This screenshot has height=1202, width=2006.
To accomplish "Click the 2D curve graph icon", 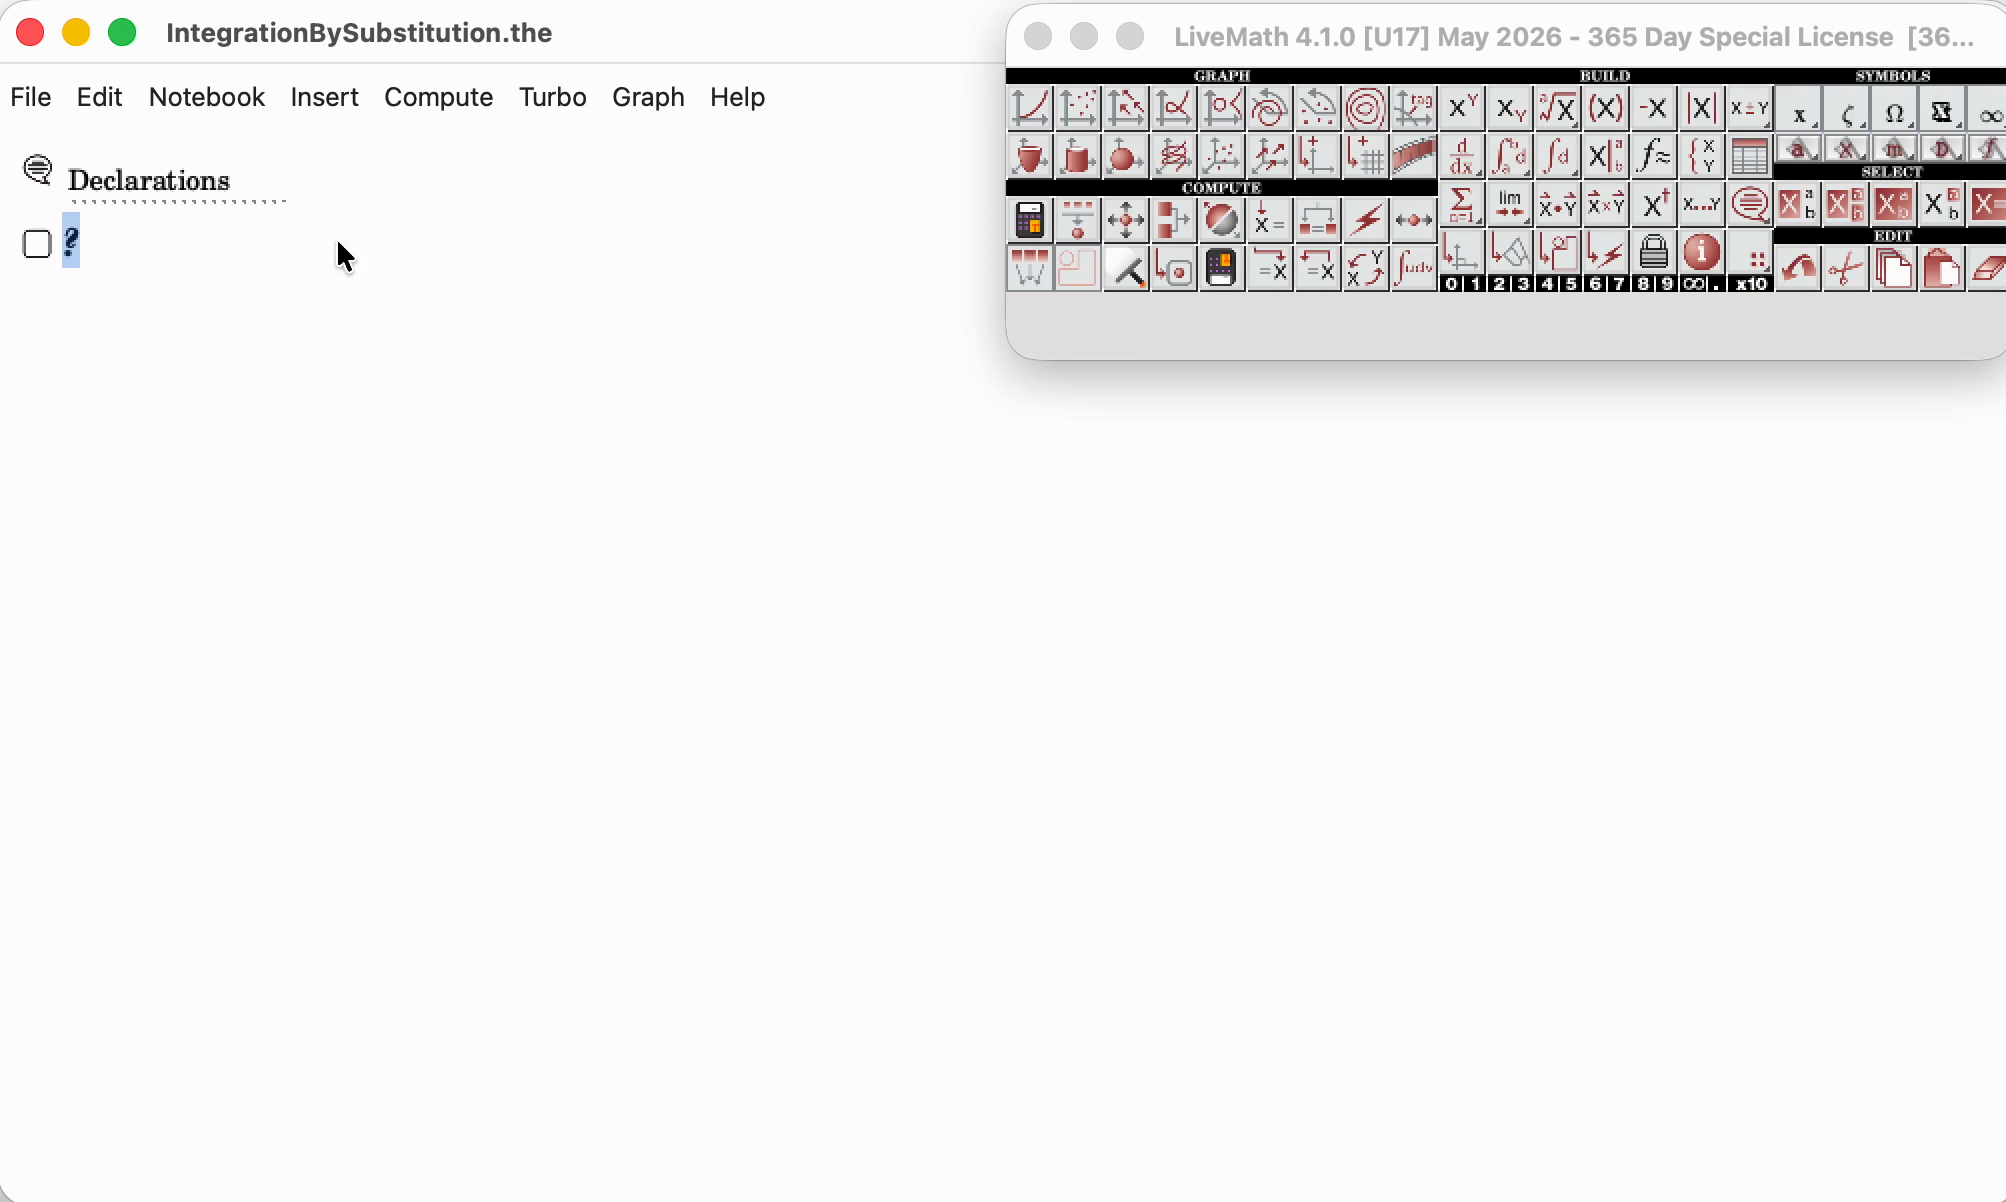I will [x=1030, y=108].
